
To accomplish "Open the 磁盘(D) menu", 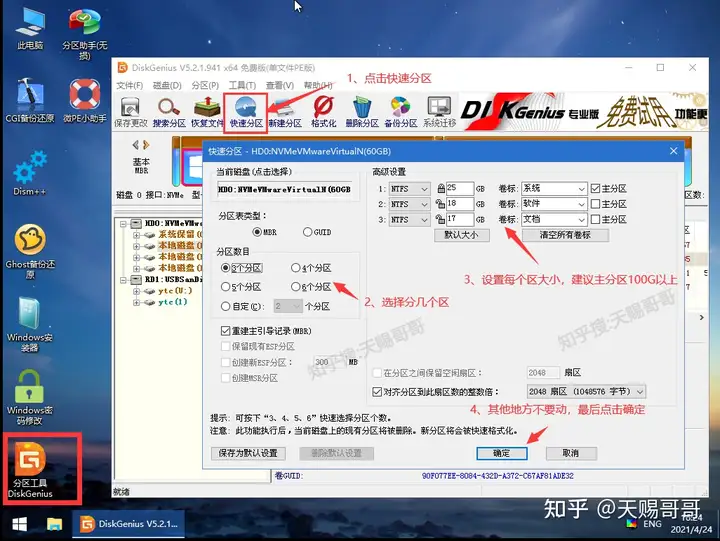I will pos(167,85).
